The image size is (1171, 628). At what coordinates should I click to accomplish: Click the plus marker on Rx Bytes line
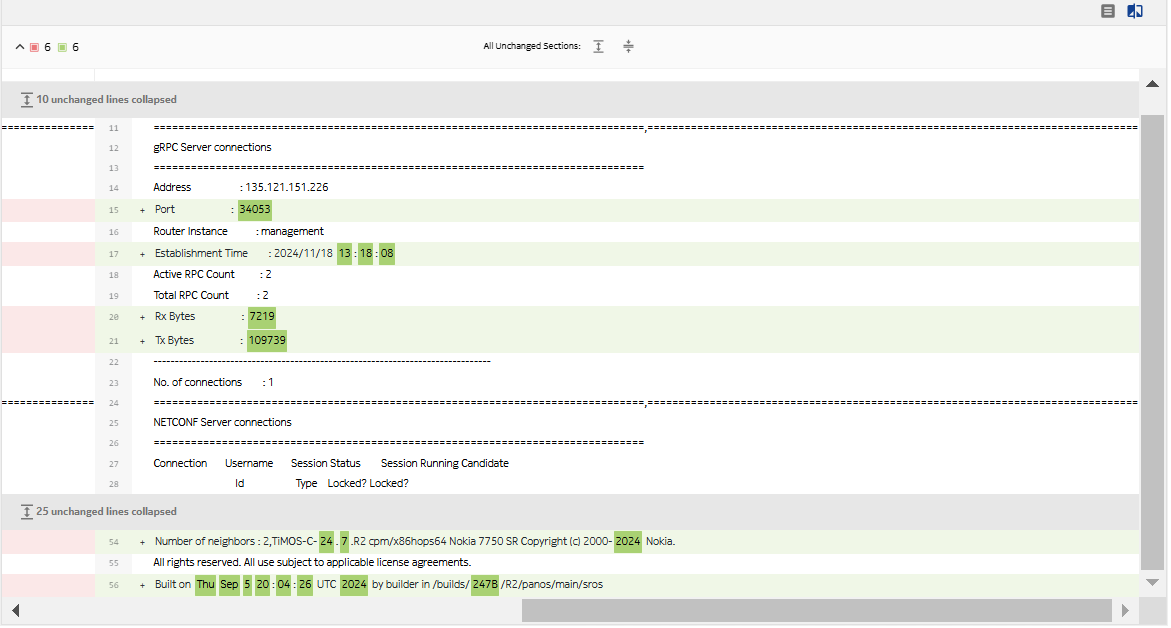pyautogui.click(x=142, y=317)
